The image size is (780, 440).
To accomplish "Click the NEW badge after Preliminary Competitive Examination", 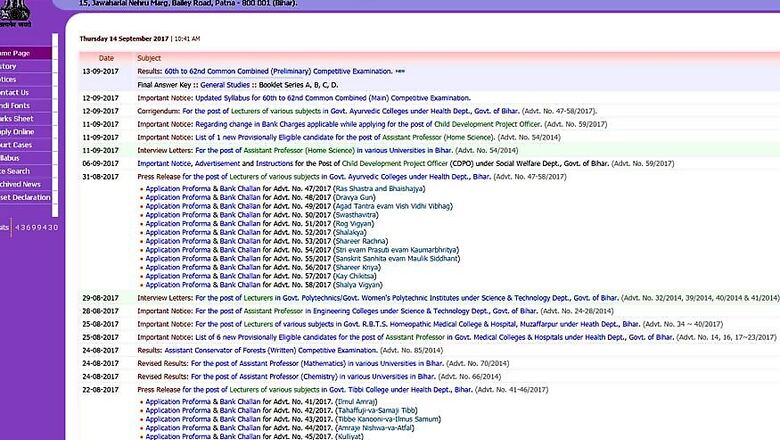I will click(x=400, y=72).
